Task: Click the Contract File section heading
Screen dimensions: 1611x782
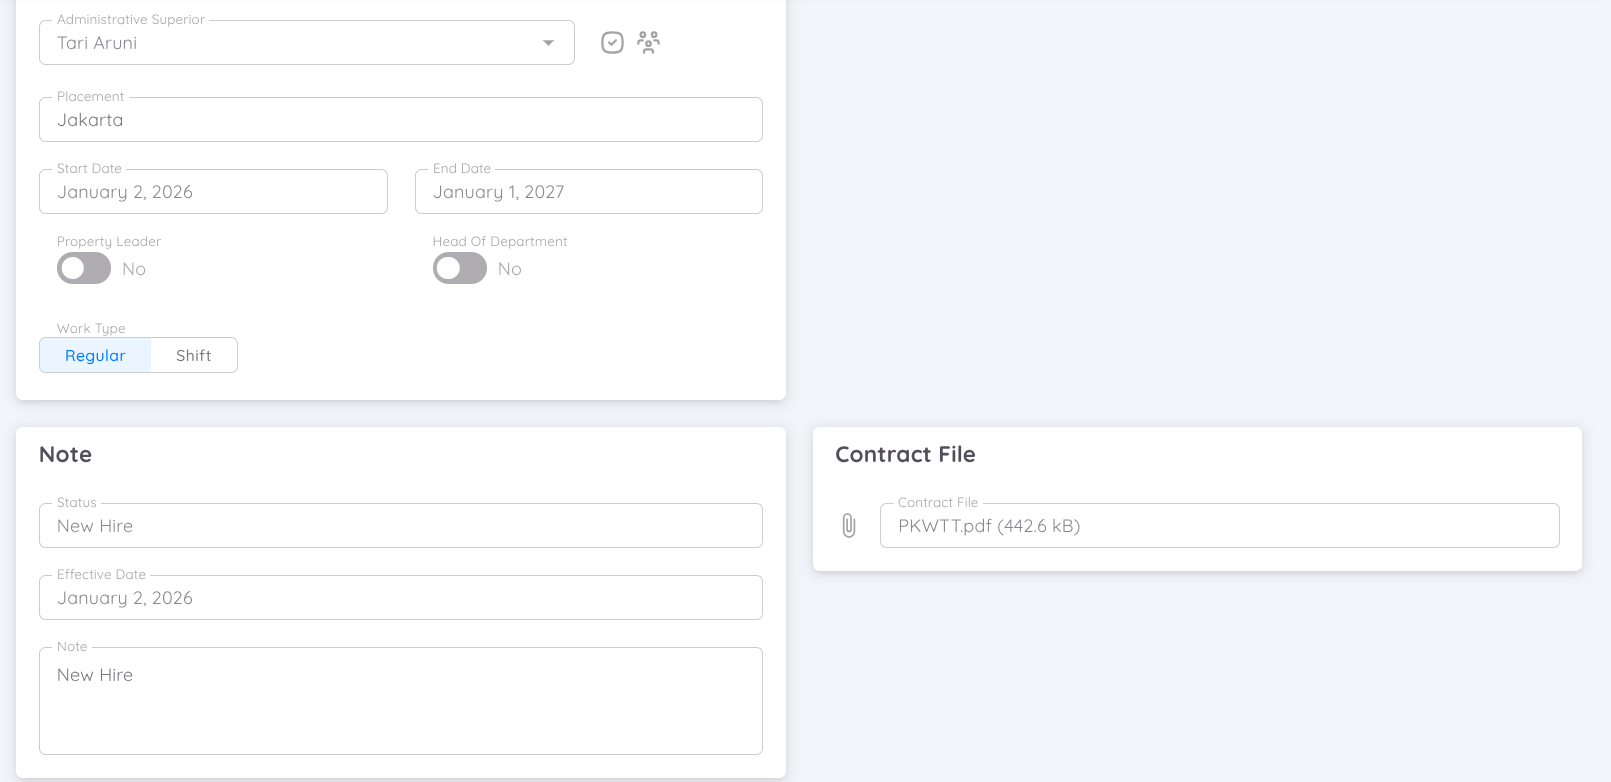Action: coord(905,454)
